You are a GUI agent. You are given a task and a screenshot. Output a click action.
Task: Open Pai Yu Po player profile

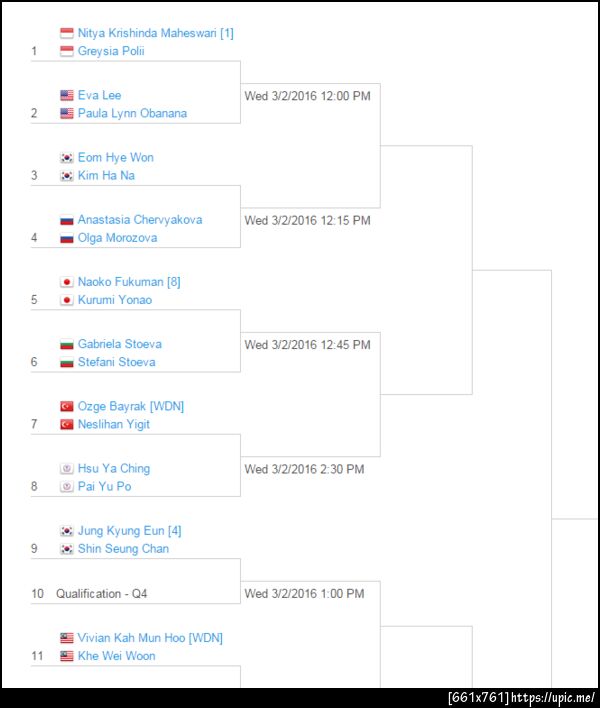[x=104, y=486]
